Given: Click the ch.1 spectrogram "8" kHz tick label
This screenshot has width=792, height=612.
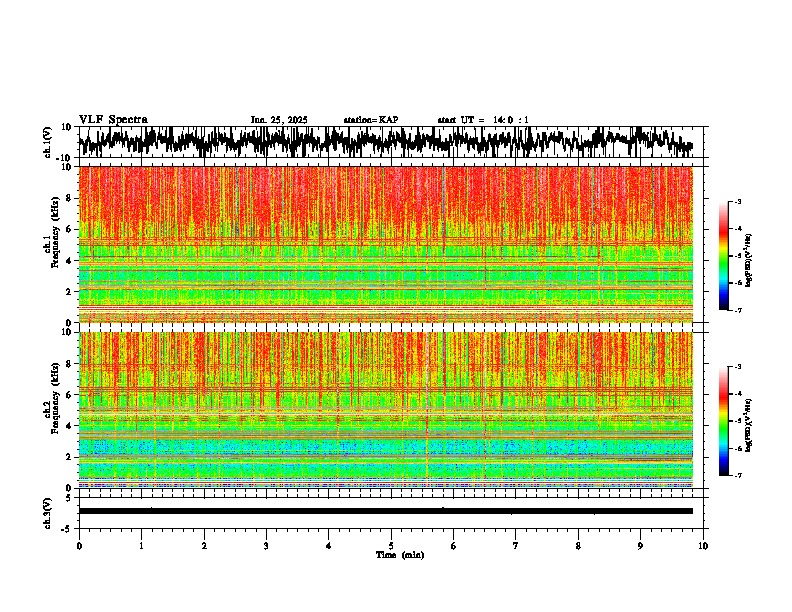Looking at the screenshot, I should point(70,198).
